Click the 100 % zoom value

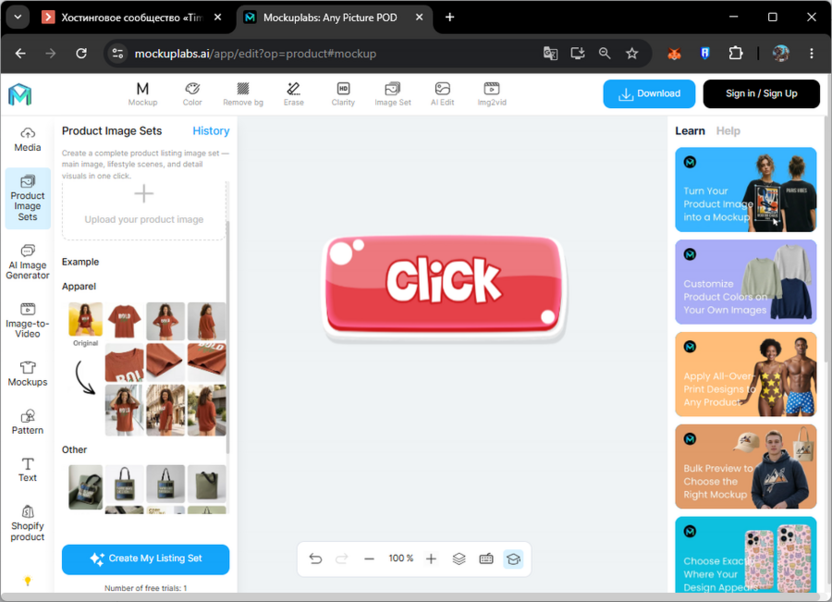click(401, 558)
